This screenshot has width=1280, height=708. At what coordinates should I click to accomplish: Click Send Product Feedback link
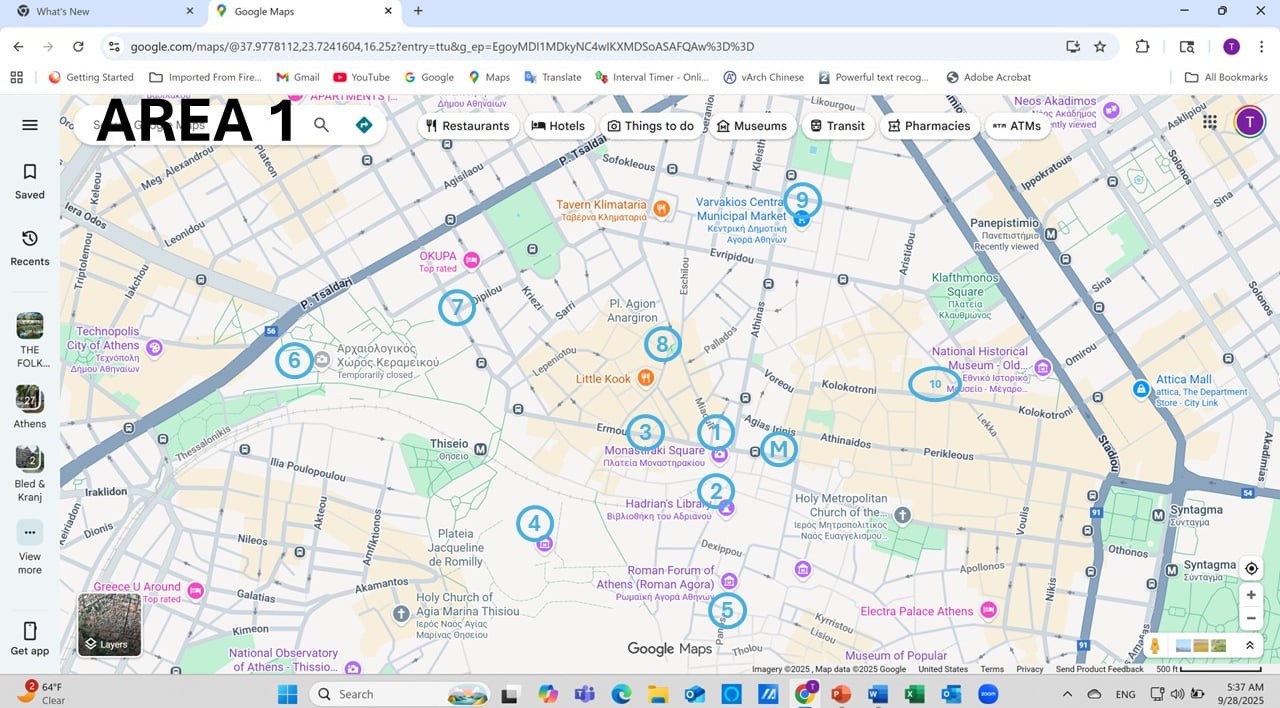1099,669
